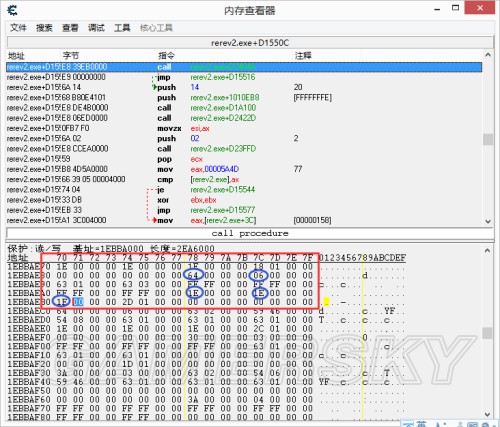Click disassembler scrollbar up arrow
The height and width of the screenshot is (427, 500).
pos(488,55)
